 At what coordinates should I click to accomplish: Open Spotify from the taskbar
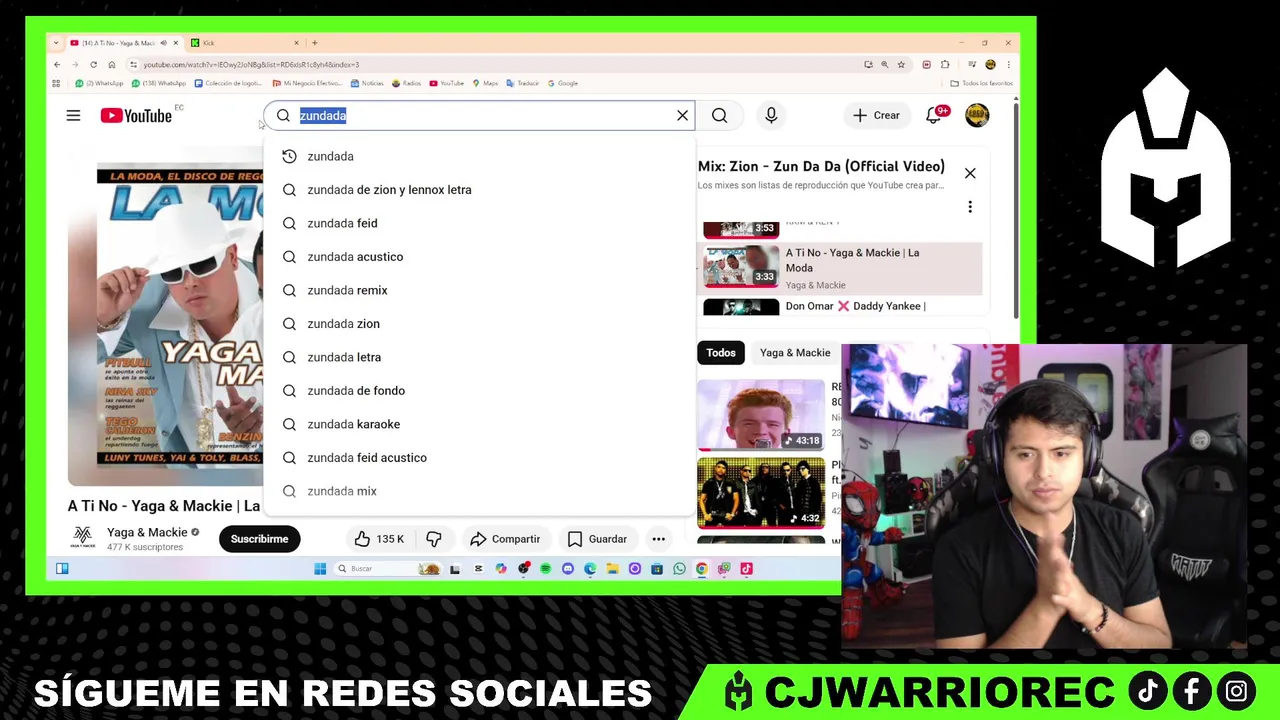pos(545,569)
